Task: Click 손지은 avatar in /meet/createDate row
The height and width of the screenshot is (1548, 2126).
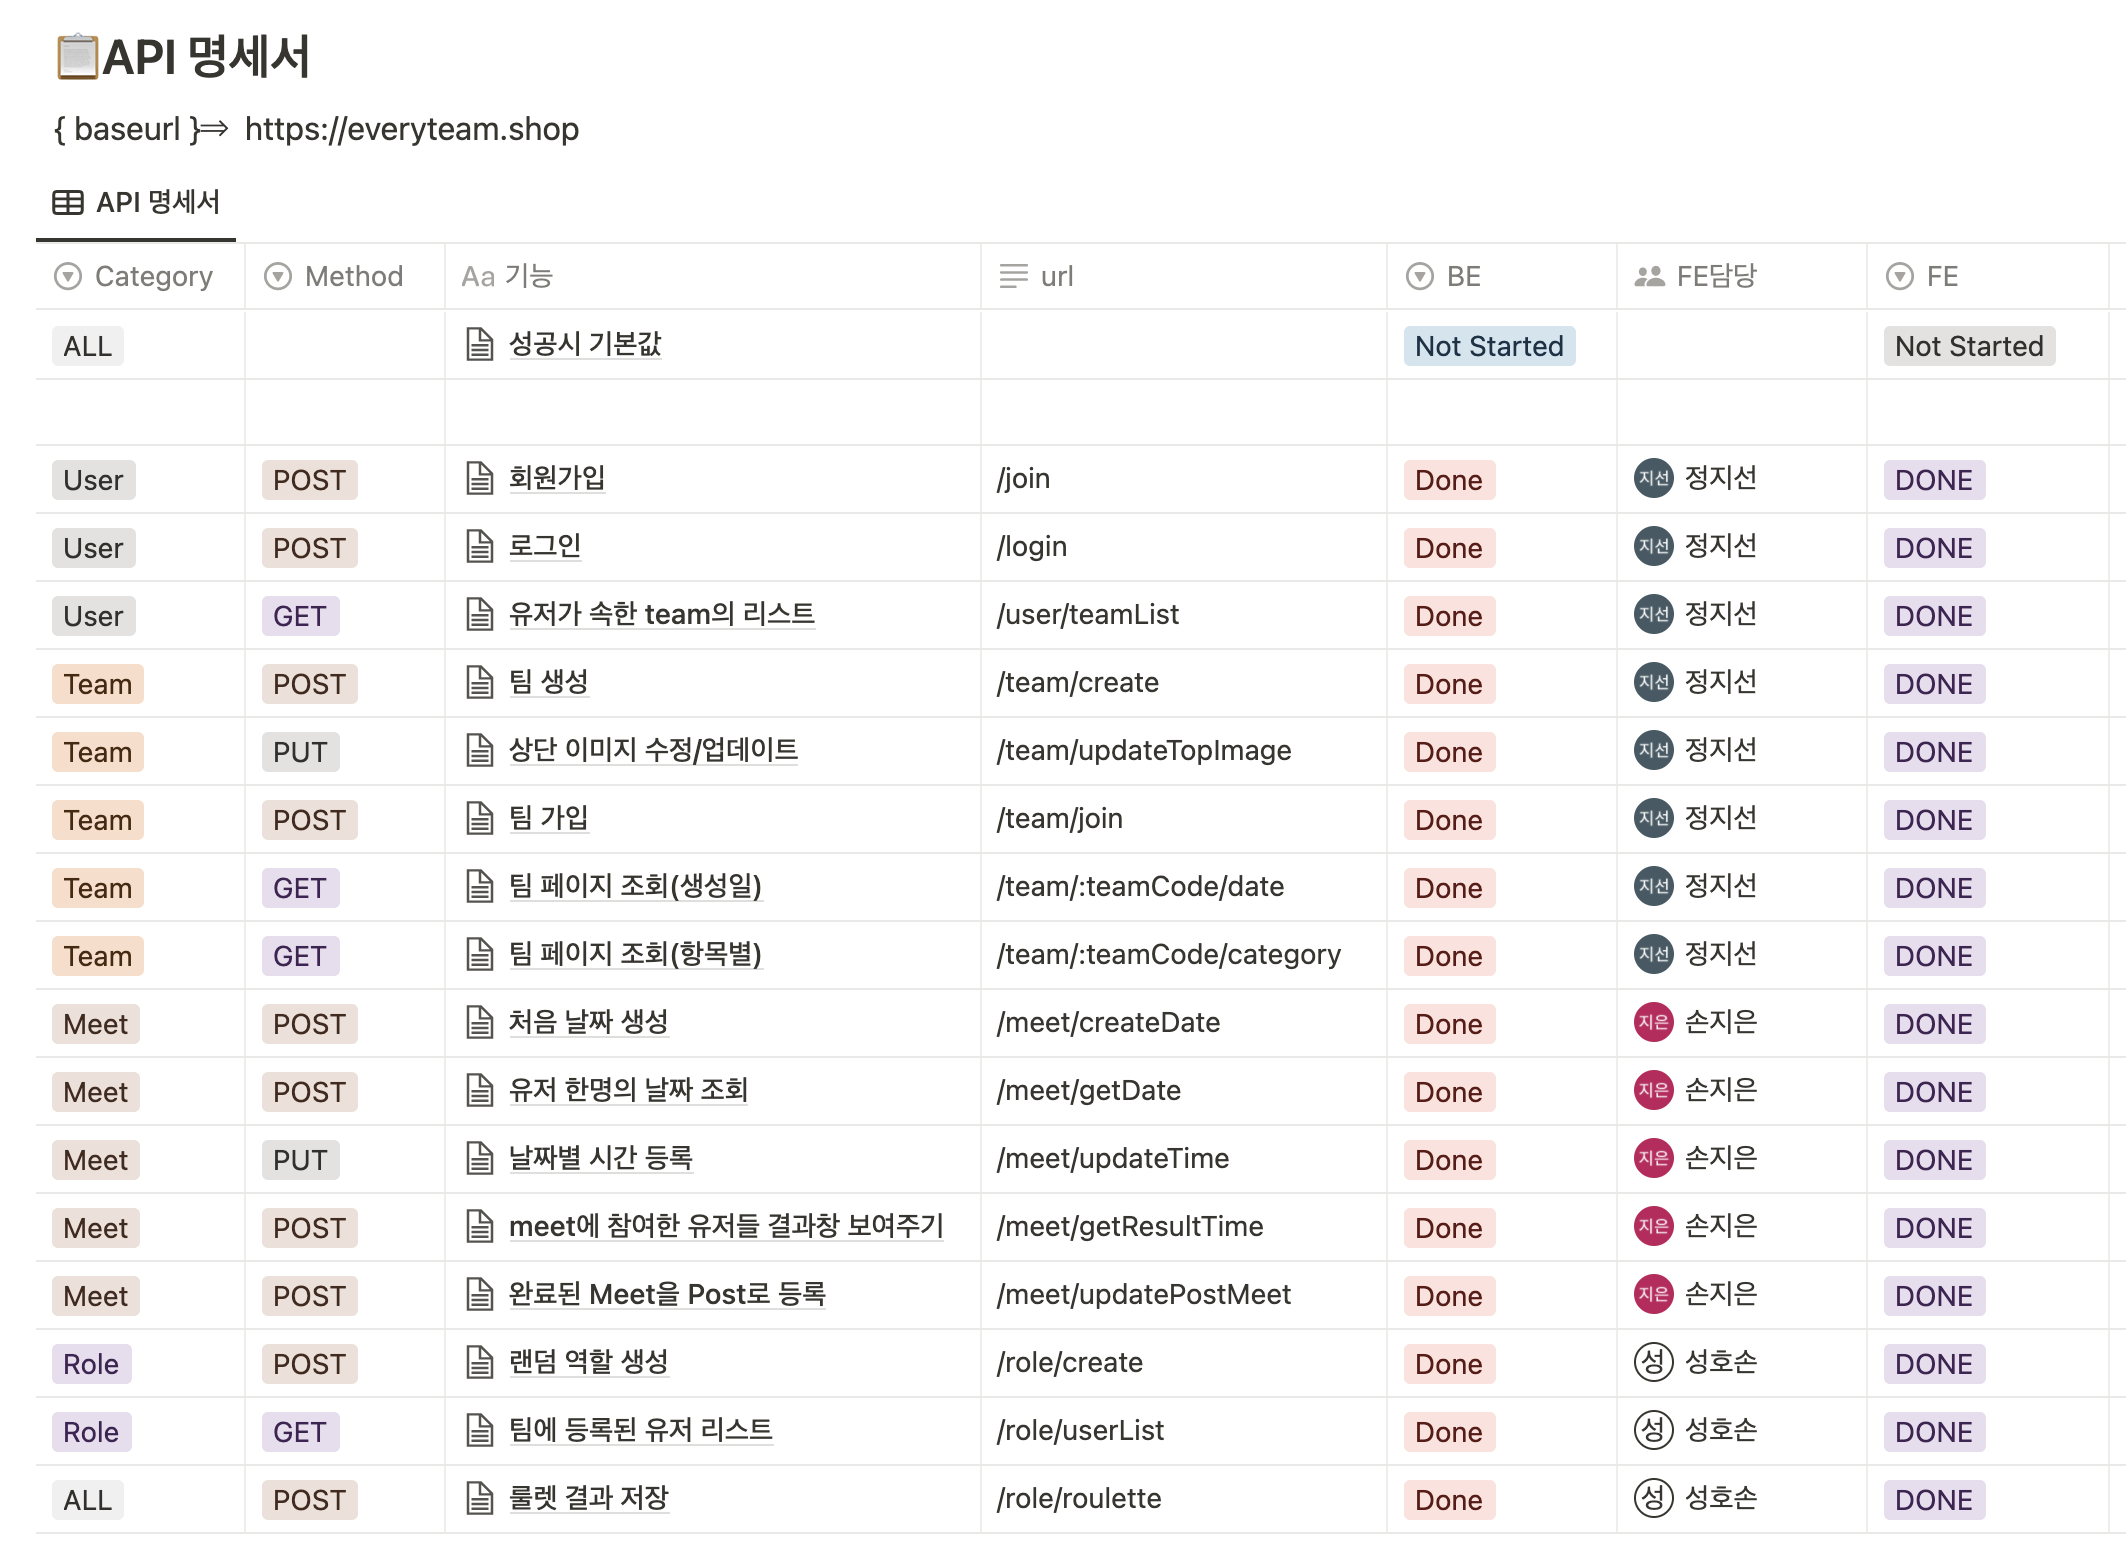Action: pyautogui.click(x=1653, y=1022)
